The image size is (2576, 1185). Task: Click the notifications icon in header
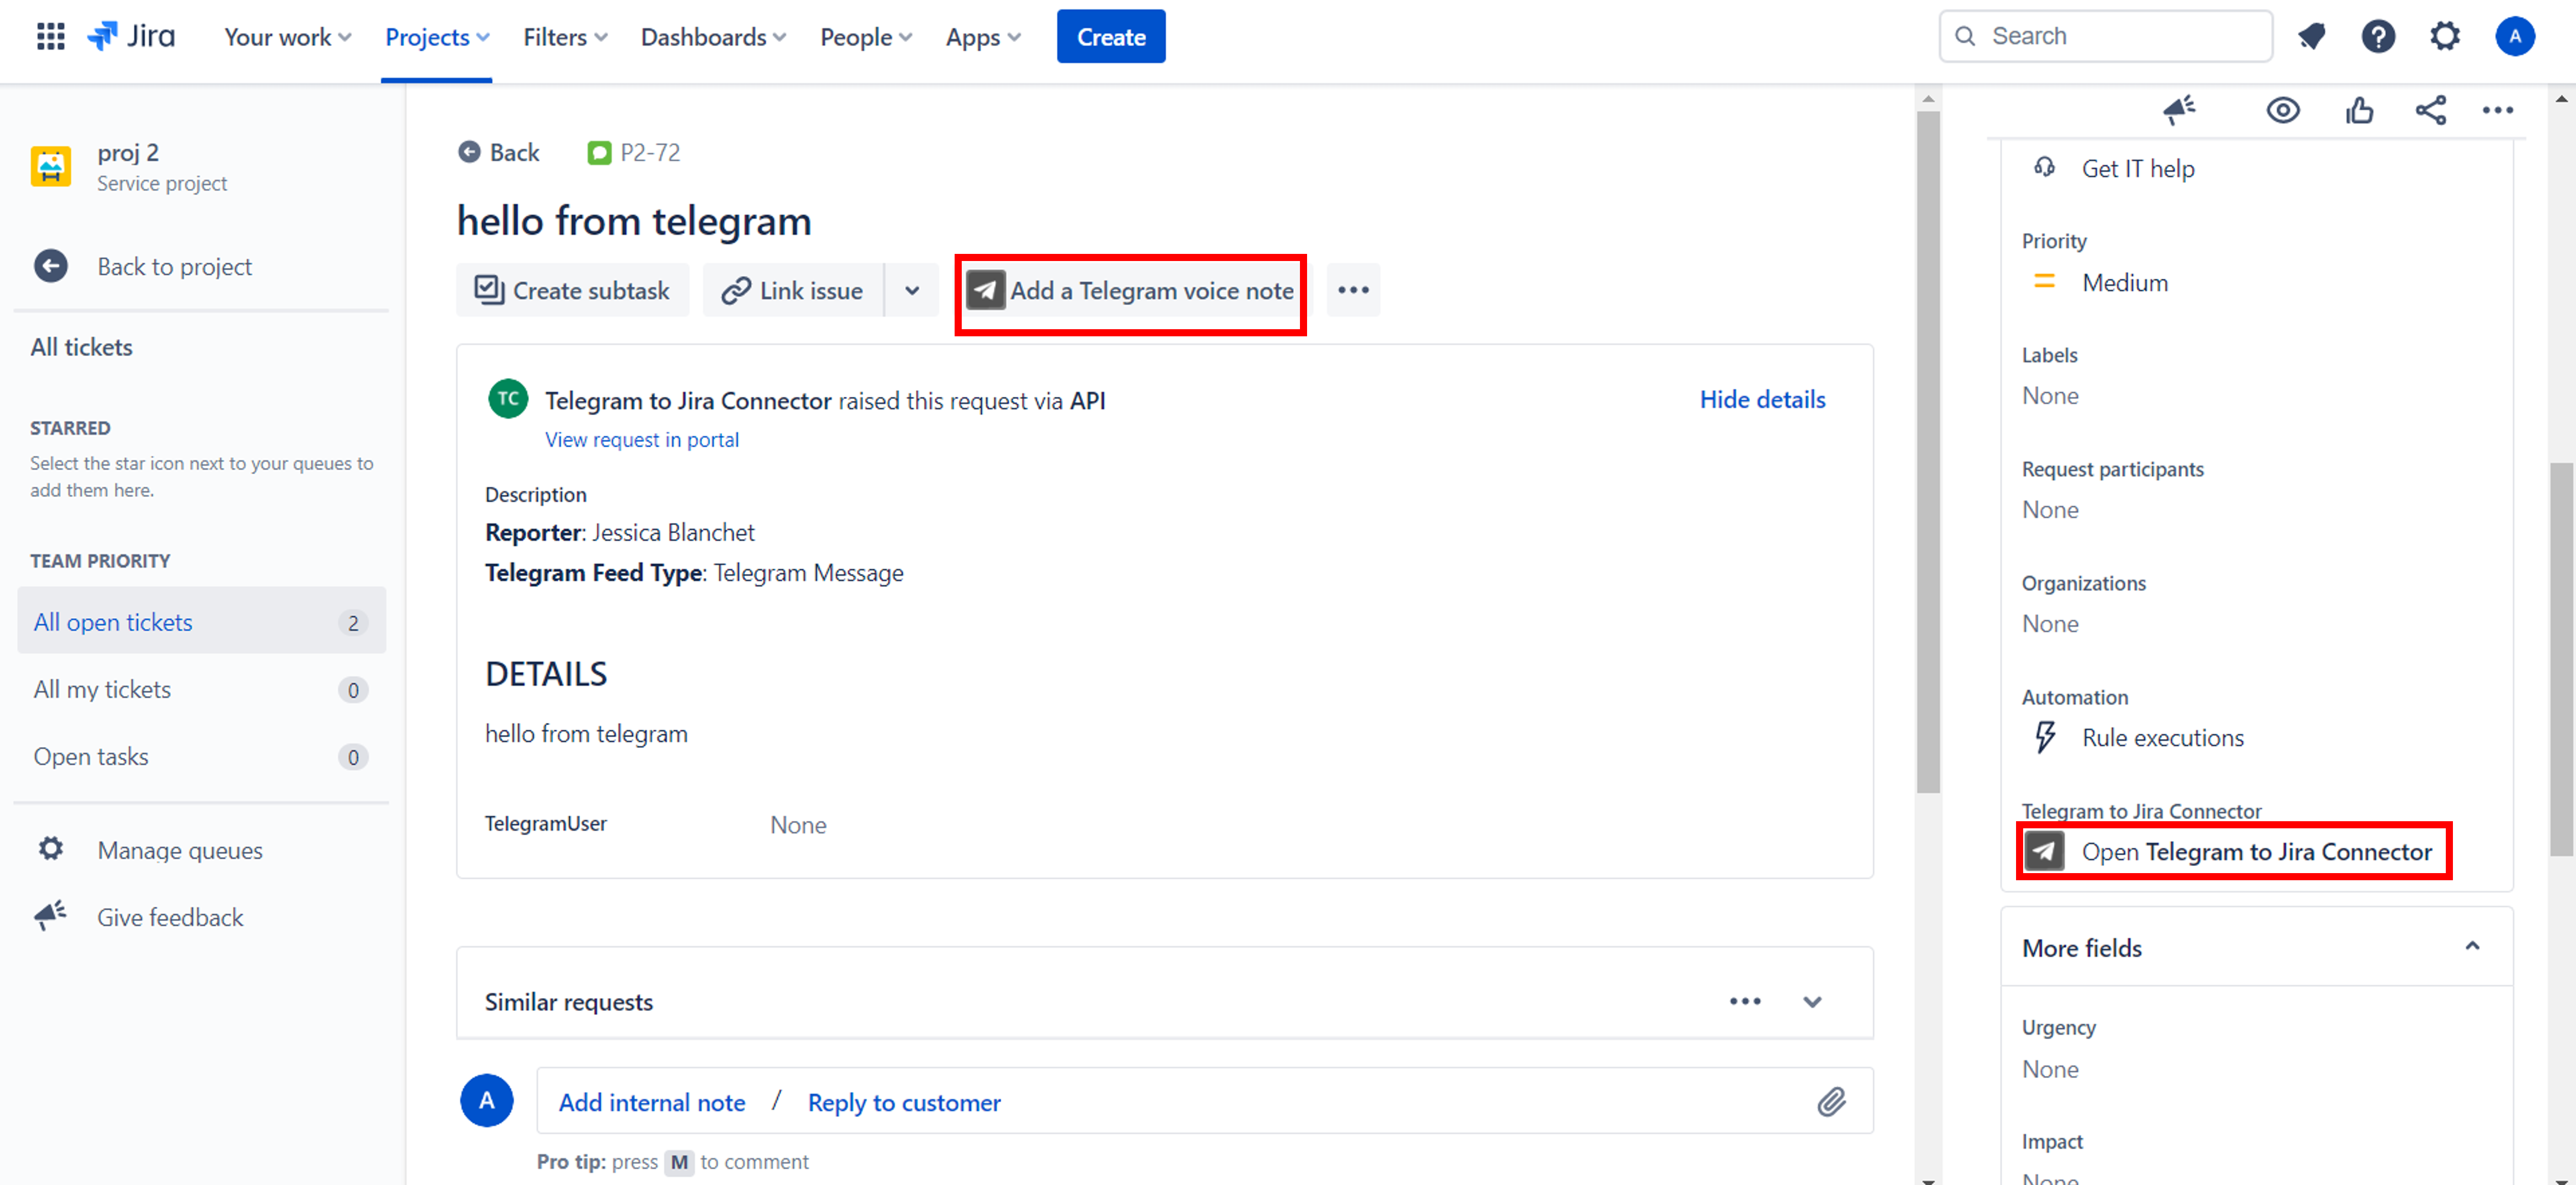coord(2311,37)
